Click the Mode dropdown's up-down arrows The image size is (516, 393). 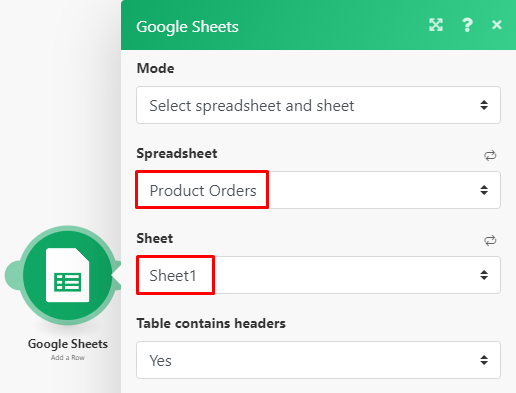(x=484, y=105)
